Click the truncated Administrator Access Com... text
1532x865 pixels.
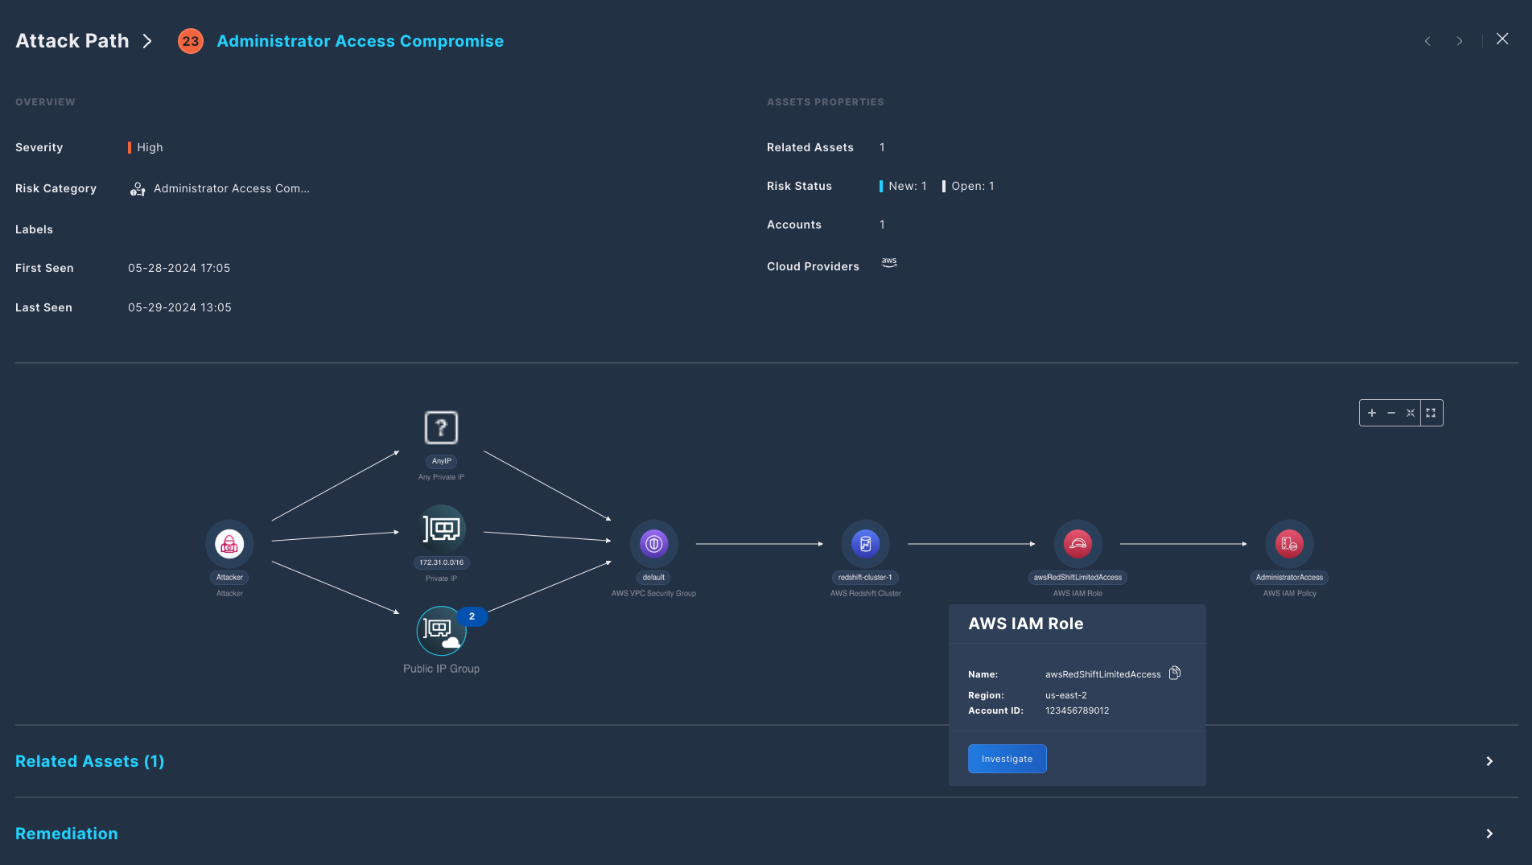tap(231, 188)
